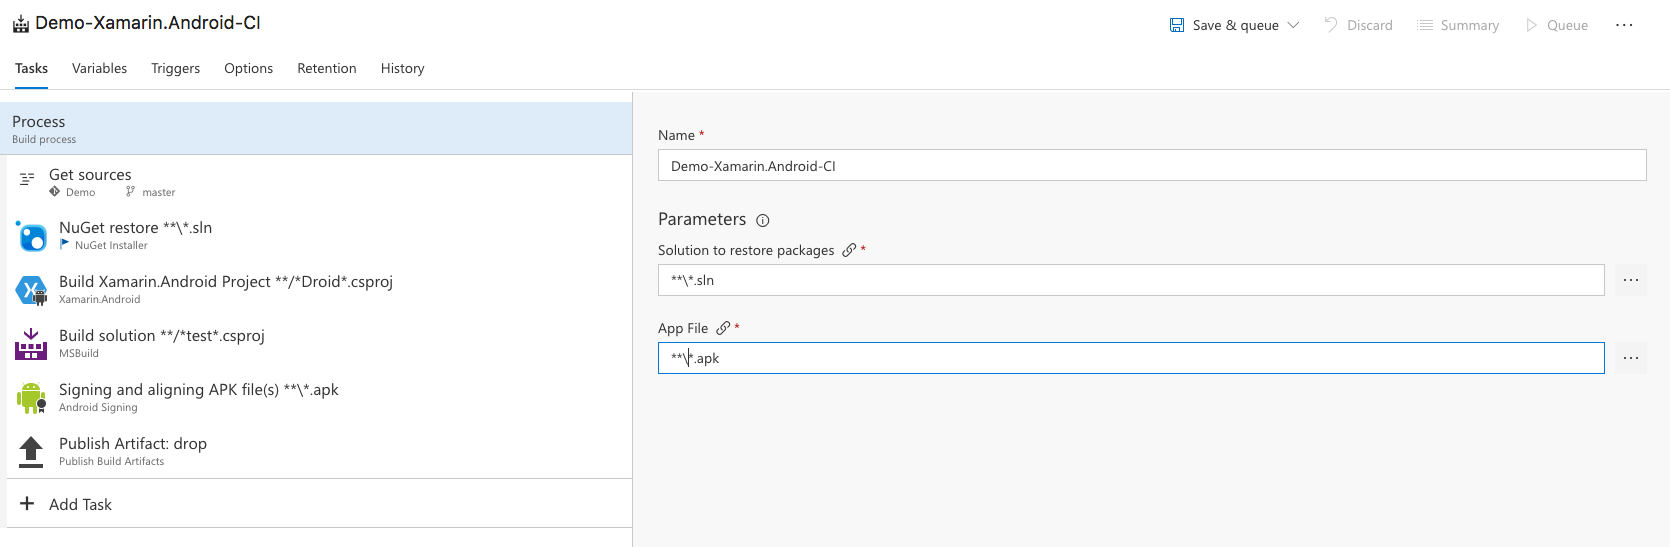Click the Summary list icon

click(1425, 25)
